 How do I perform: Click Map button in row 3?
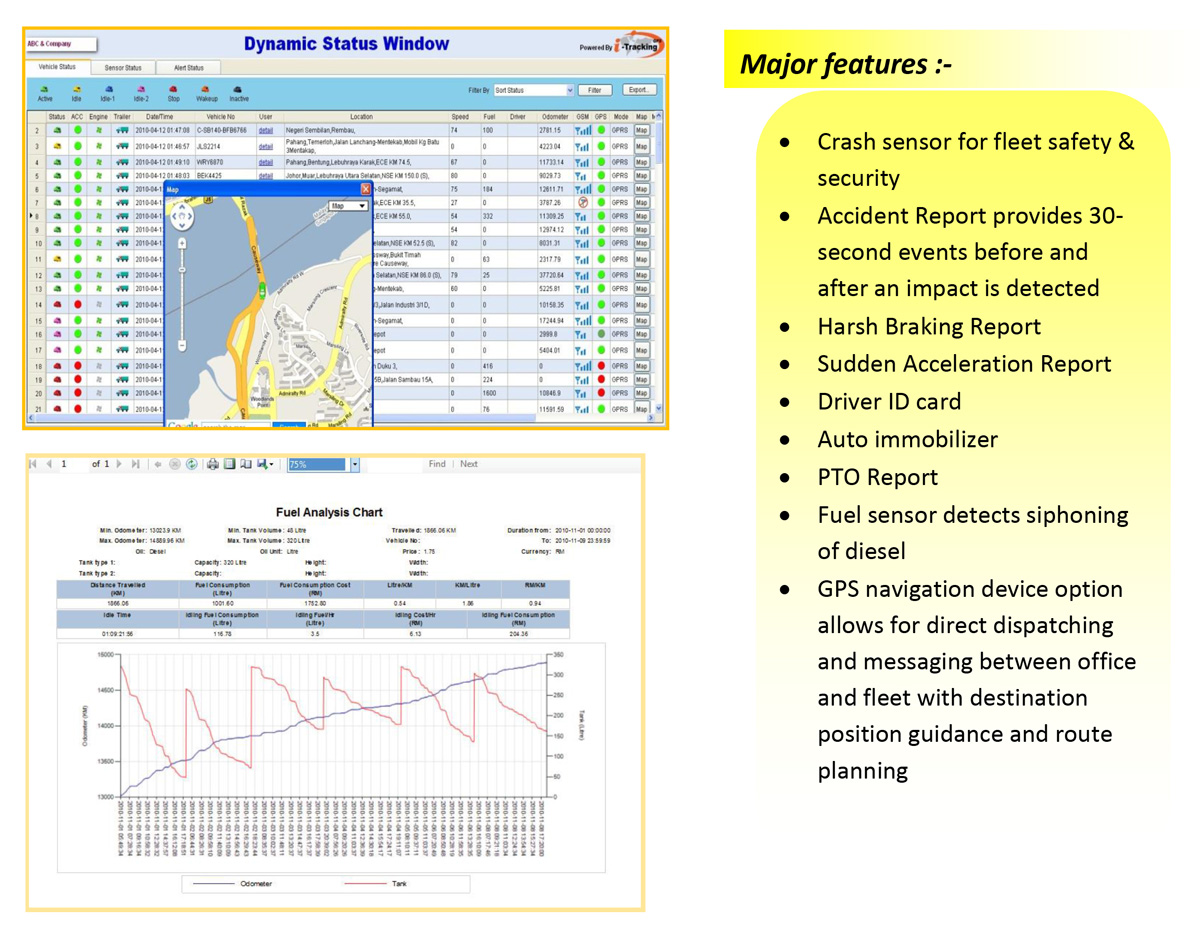point(642,146)
